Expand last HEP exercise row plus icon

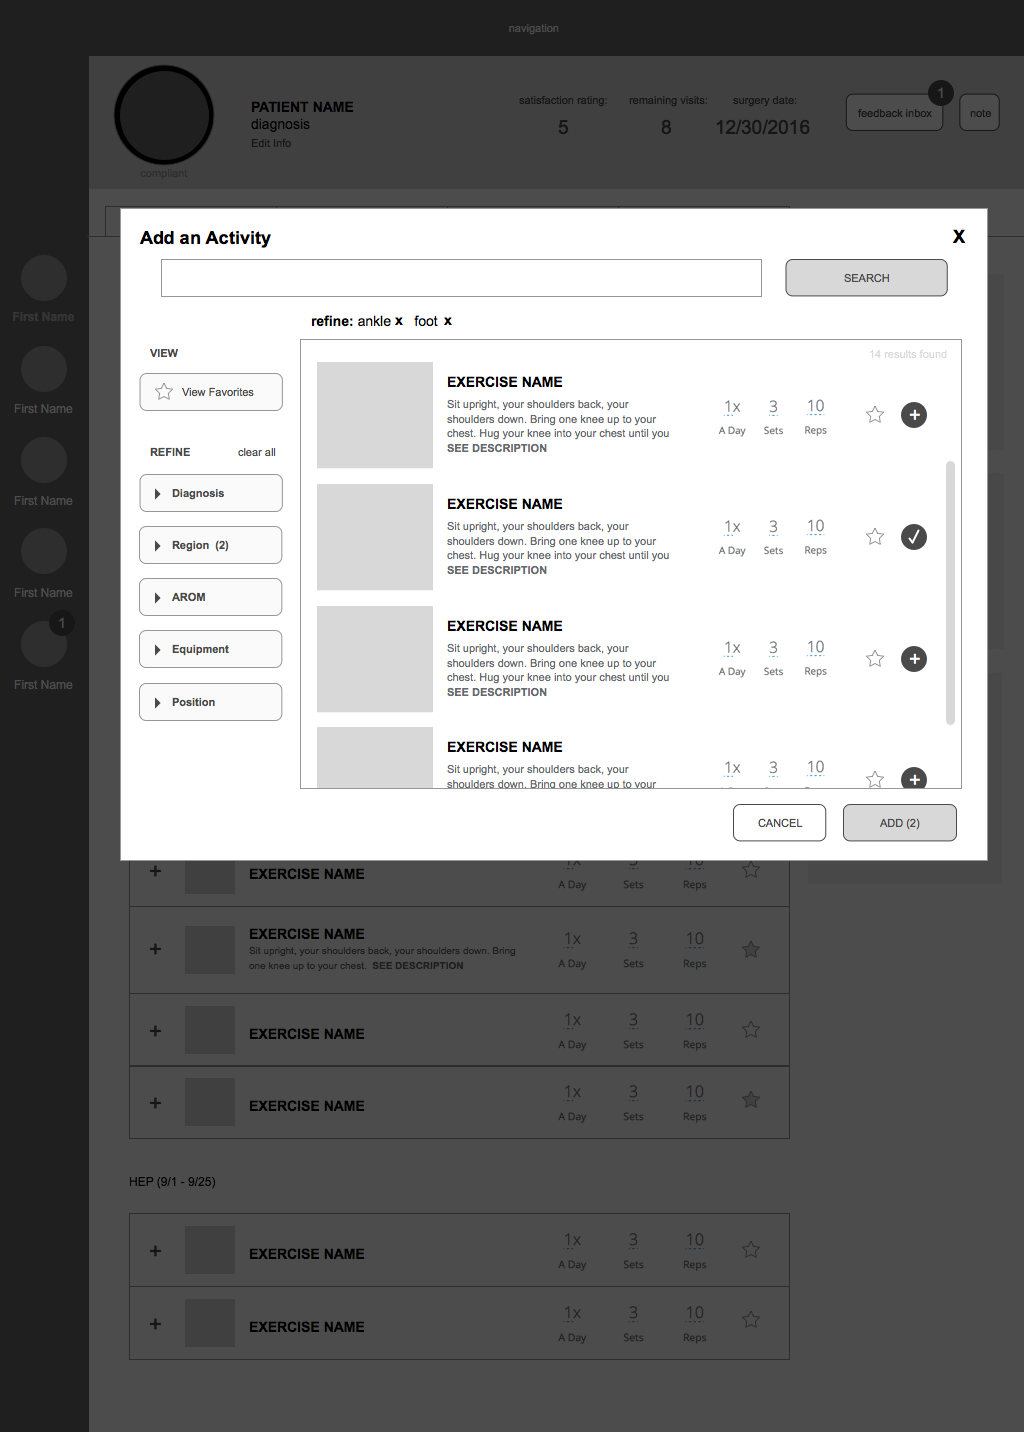(155, 1324)
